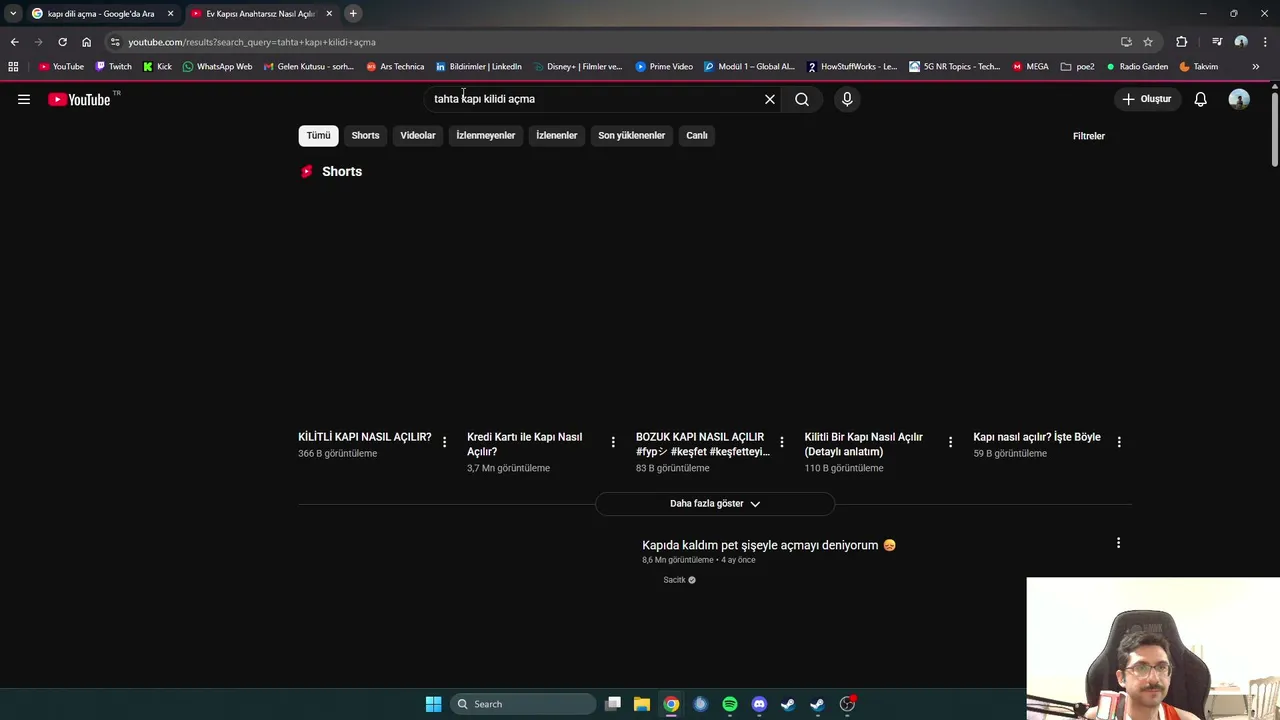This screenshot has width=1280, height=720.
Task: Open the Kredi Kartı ile Kapı Nasıl Açılır short
Action: [524, 444]
